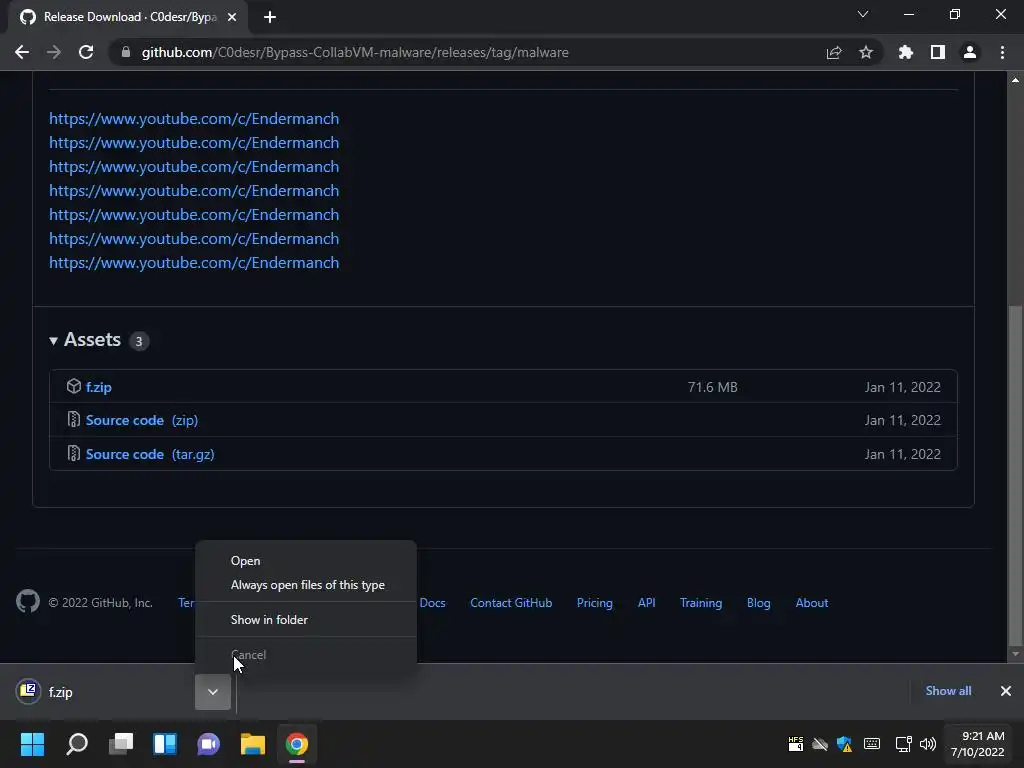Click Cancel in the download menu
1024x768 pixels.
(x=306, y=654)
